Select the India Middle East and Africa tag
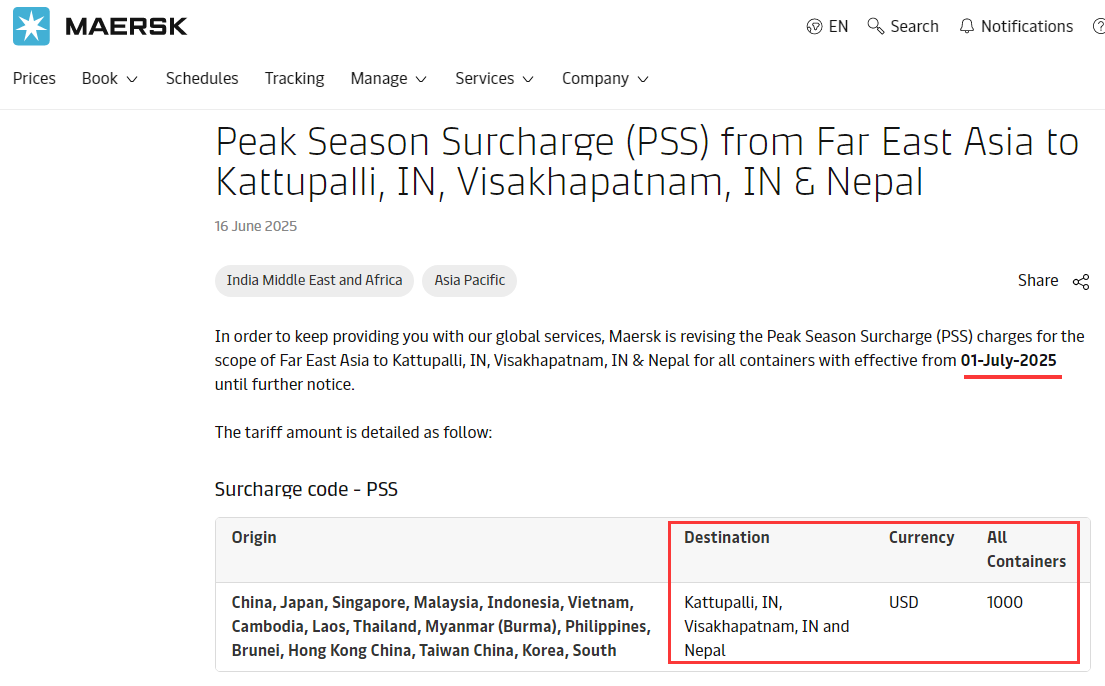The height and width of the screenshot is (686, 1105). [x=314, y=280]
